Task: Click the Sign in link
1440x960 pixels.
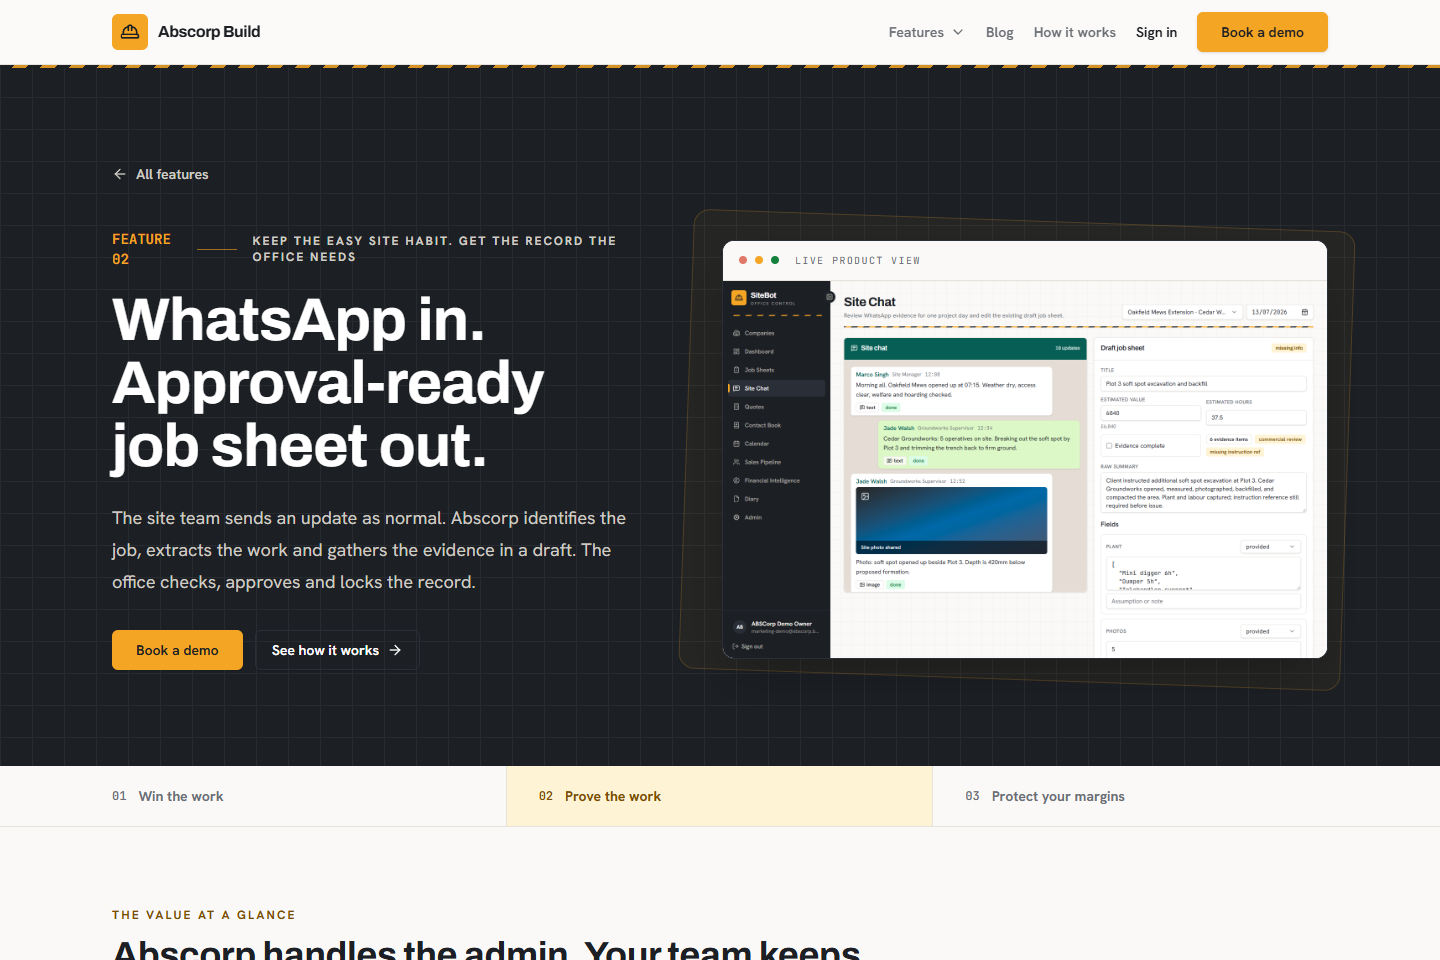Action: click(1156, 32)
